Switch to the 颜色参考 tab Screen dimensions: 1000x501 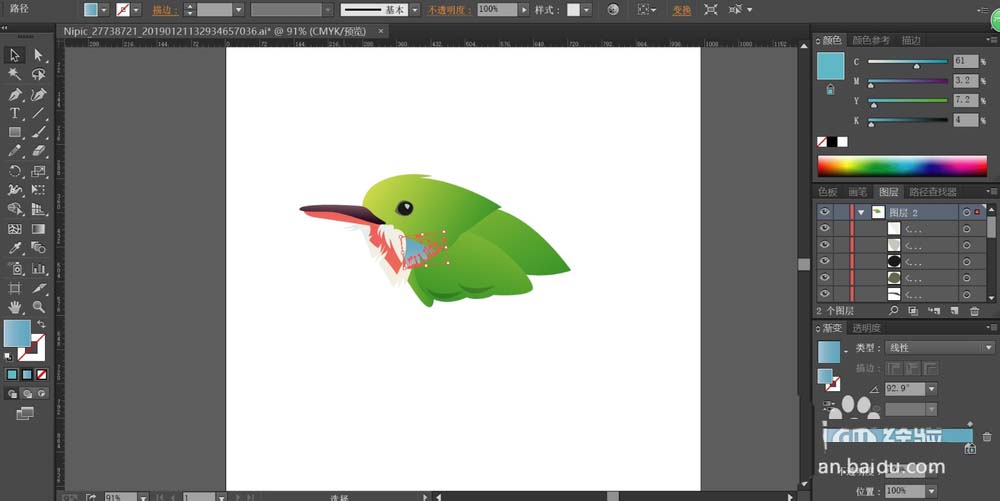tap(871, 40)
